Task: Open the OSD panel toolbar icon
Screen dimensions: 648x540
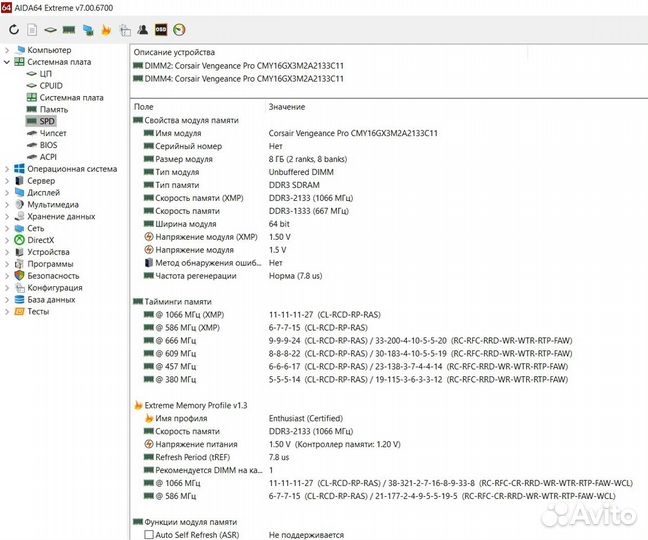Action: pos(161,30)
